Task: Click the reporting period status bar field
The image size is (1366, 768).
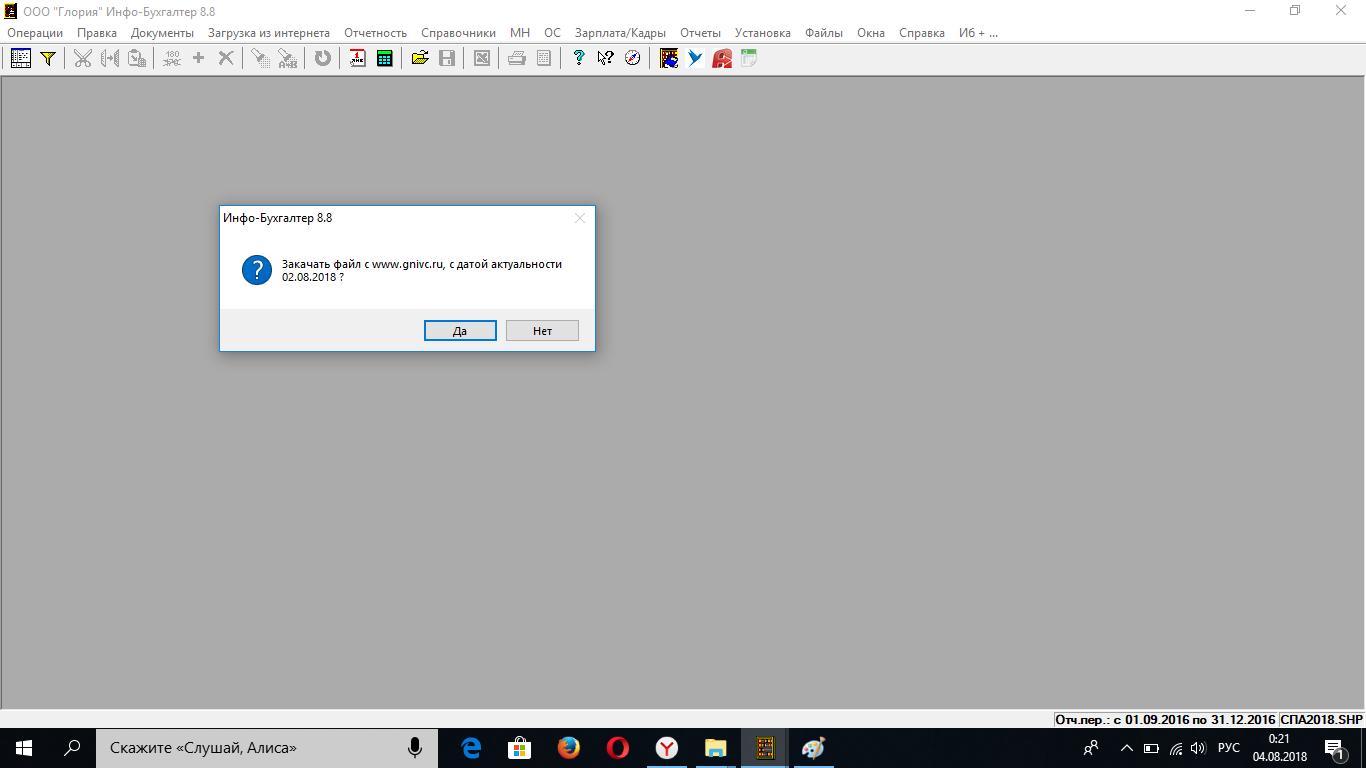Action: [x=1166, y=719]
